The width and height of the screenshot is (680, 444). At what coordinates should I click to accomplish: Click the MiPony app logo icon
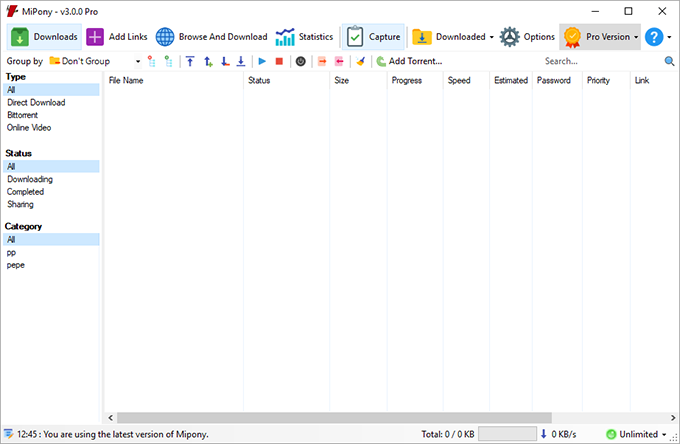[12, 11]
